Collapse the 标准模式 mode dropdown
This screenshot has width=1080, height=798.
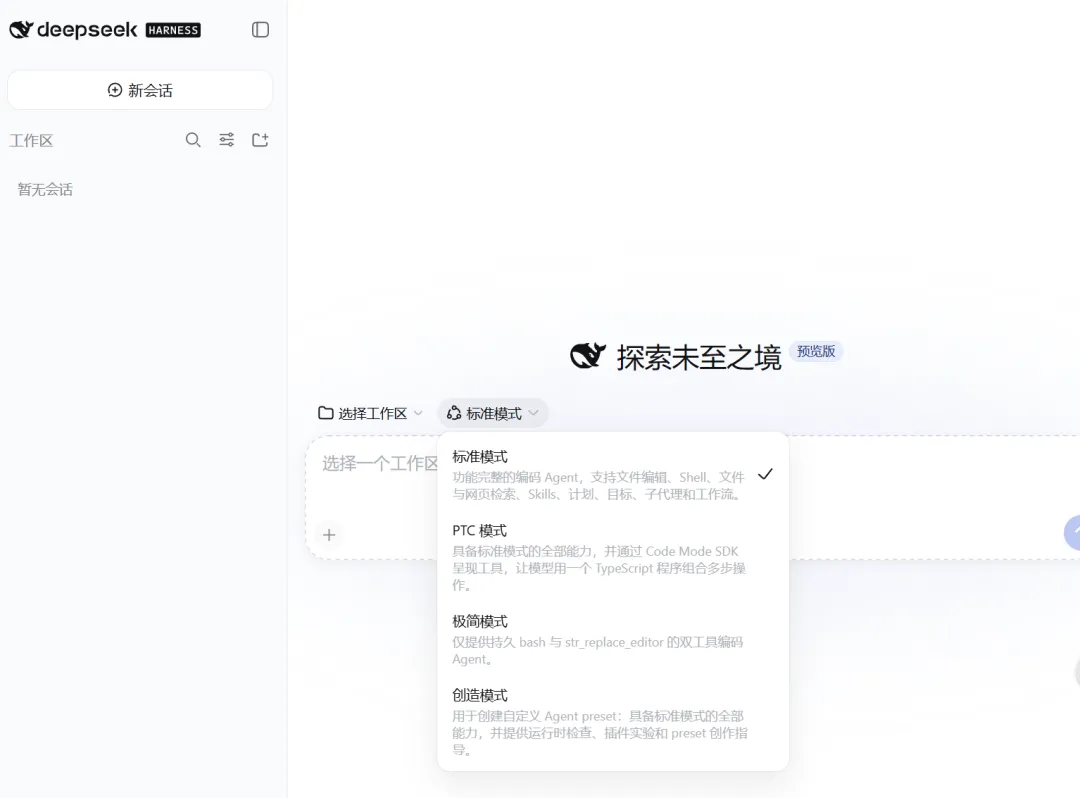tap(493, 413)
